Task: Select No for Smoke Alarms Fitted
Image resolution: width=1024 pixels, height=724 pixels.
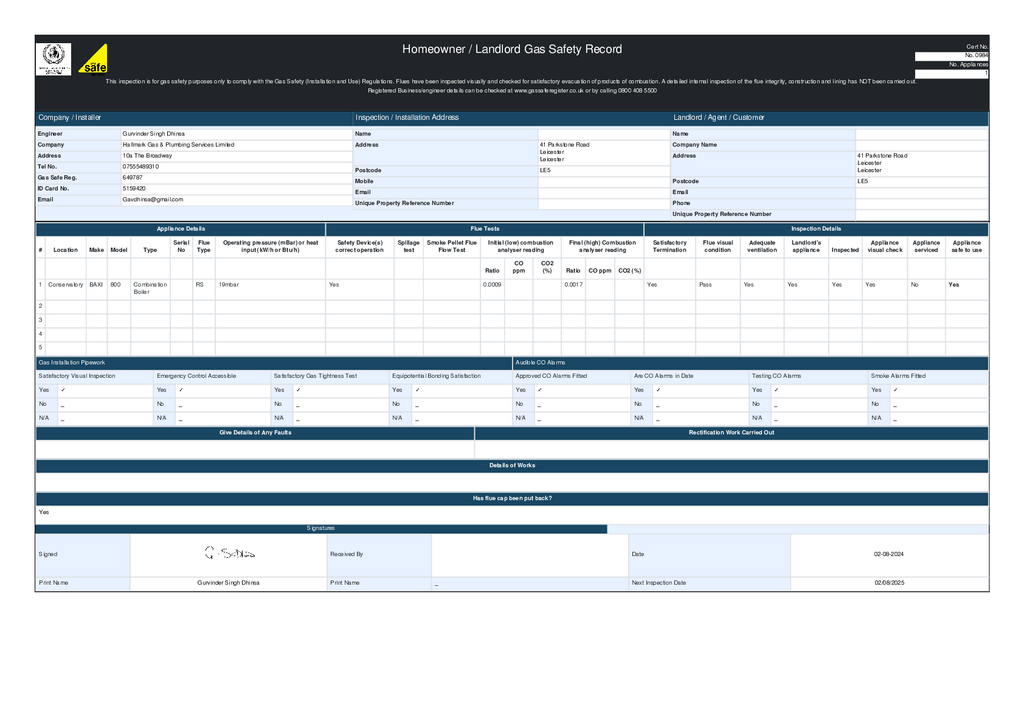Action: [x=896, y=404]
